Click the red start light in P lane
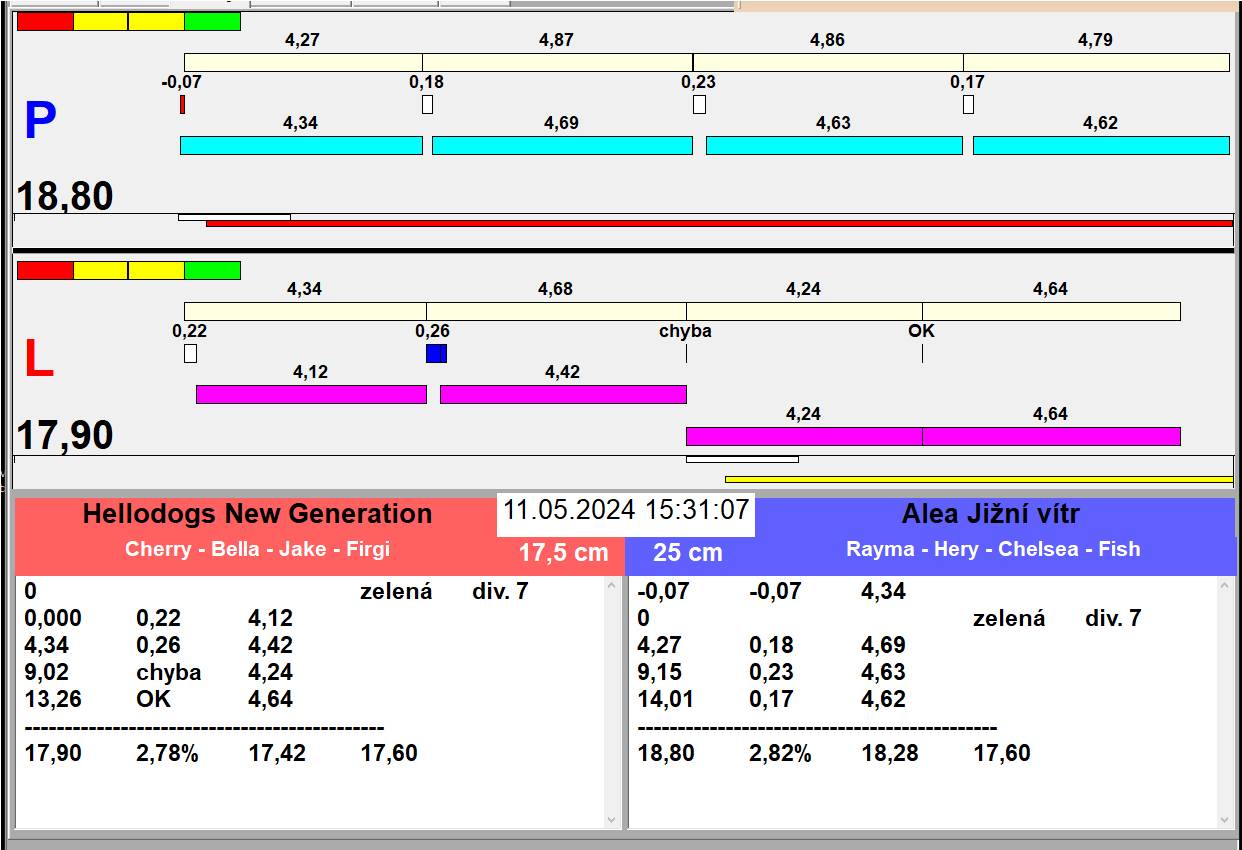Screen dimensions: 1242x850 tap(45, 22)
